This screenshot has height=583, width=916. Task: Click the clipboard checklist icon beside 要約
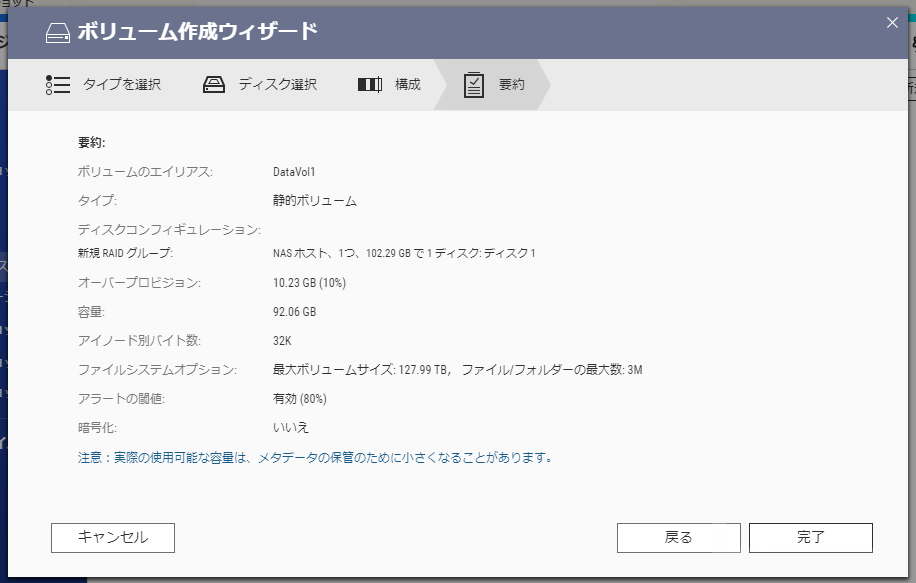pyautogui.click(x=474, y=85)
